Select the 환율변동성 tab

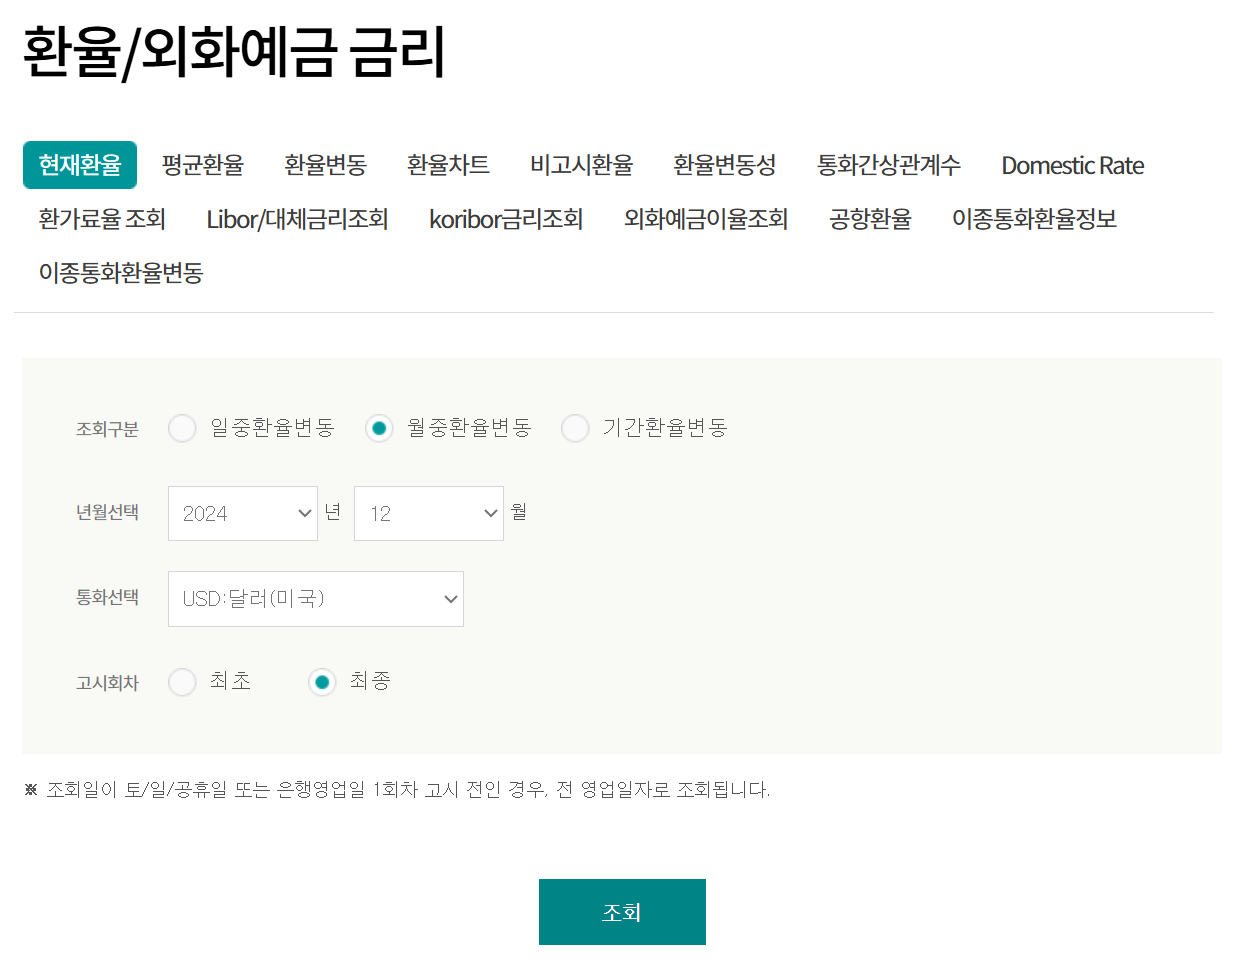724,165
